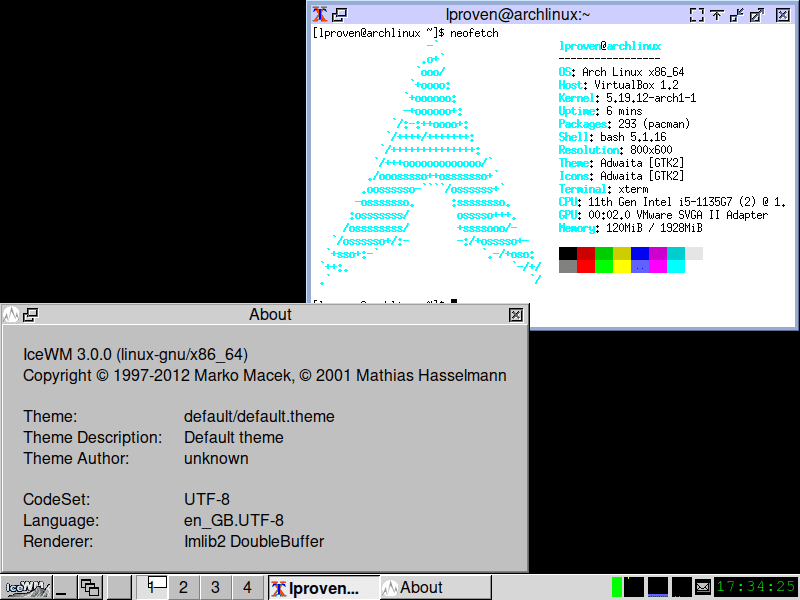Click the 'Icons: Adwaita [GTK2]' line
800x600 pixels.
click(621, 176)
